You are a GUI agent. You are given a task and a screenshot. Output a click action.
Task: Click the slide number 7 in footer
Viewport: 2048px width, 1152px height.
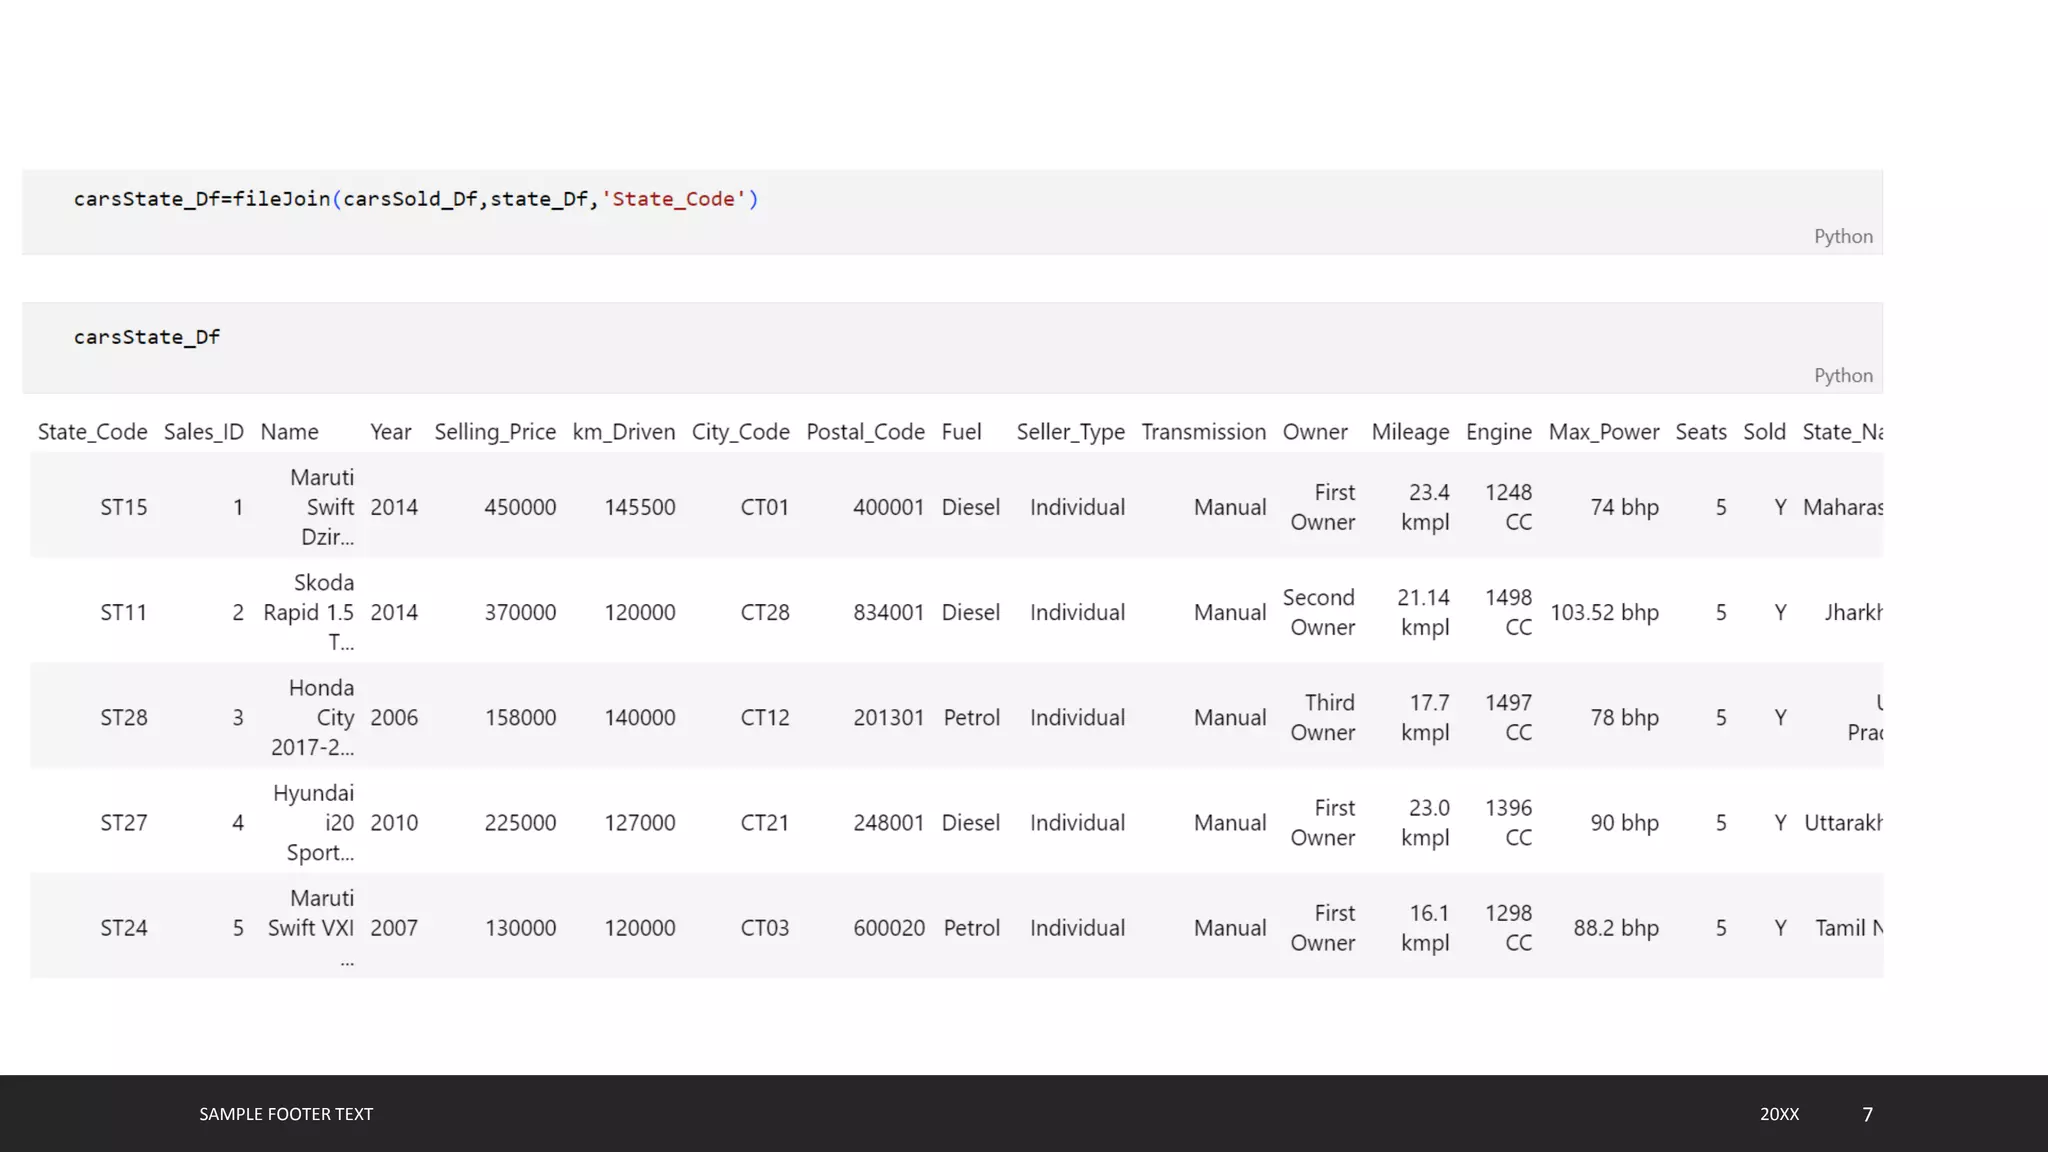[1867, 1114]
